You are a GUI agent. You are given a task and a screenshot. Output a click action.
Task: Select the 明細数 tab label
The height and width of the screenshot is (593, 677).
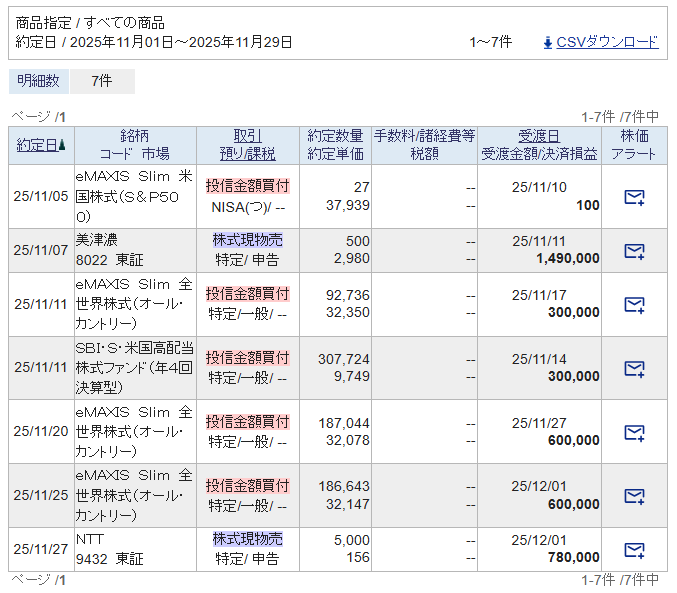(x=38, y=81)
